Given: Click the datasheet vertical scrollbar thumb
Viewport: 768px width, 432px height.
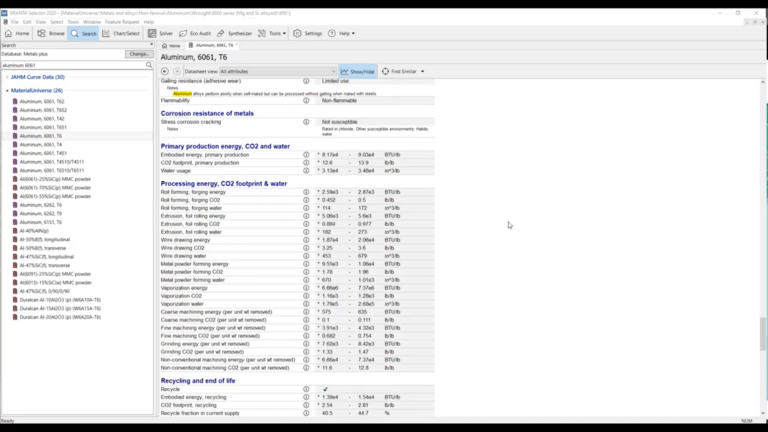Looking at the screenshot, I should pos(763,334).
